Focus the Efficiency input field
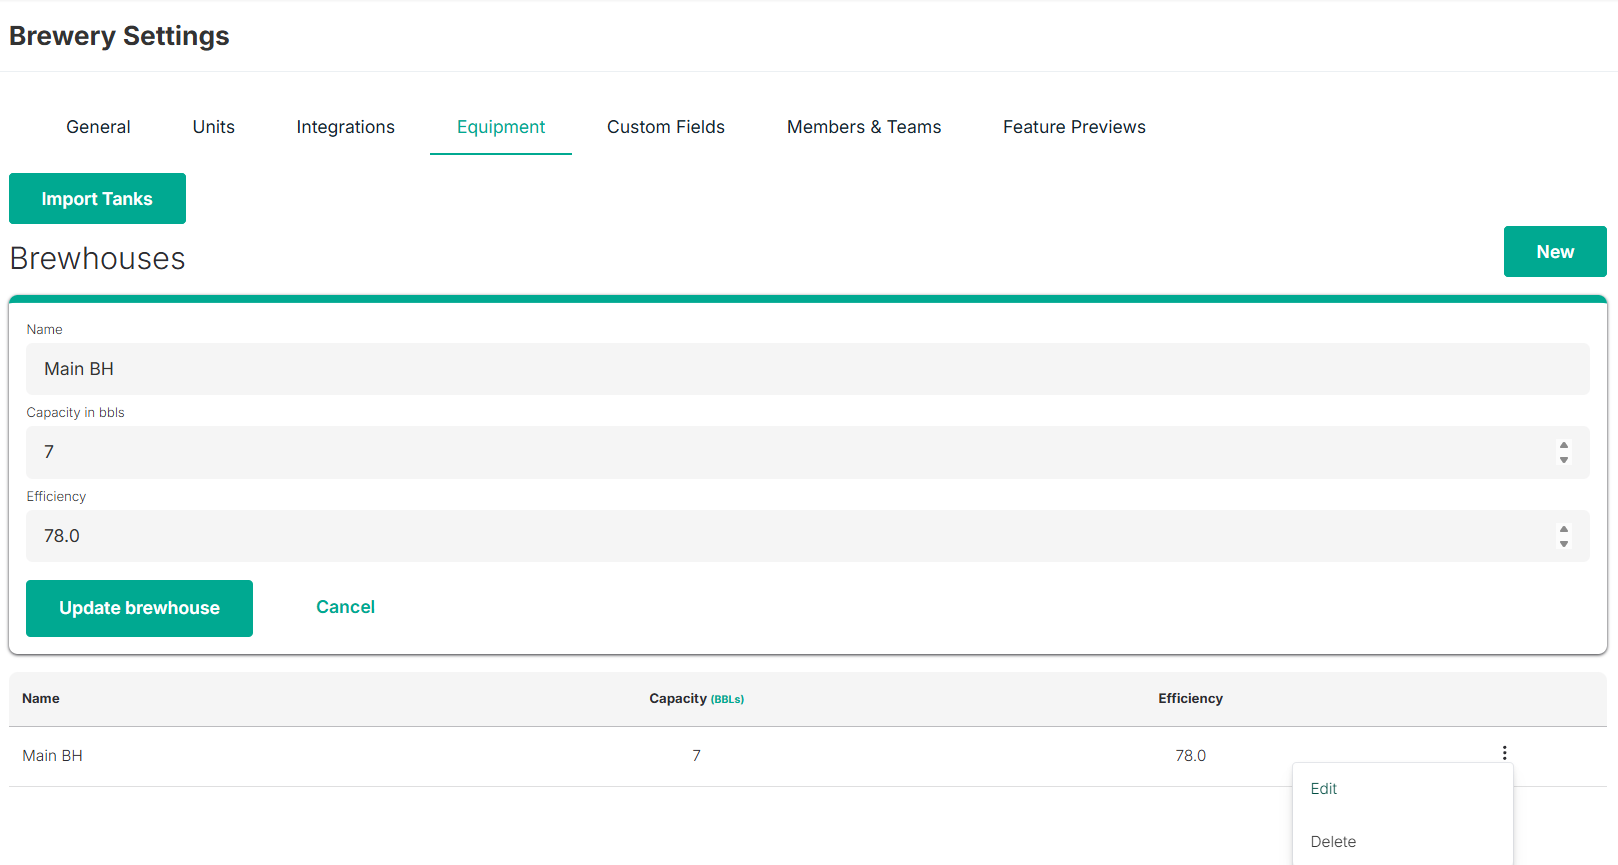Screen dimensions: 1618x865 (x=807, y=536)
